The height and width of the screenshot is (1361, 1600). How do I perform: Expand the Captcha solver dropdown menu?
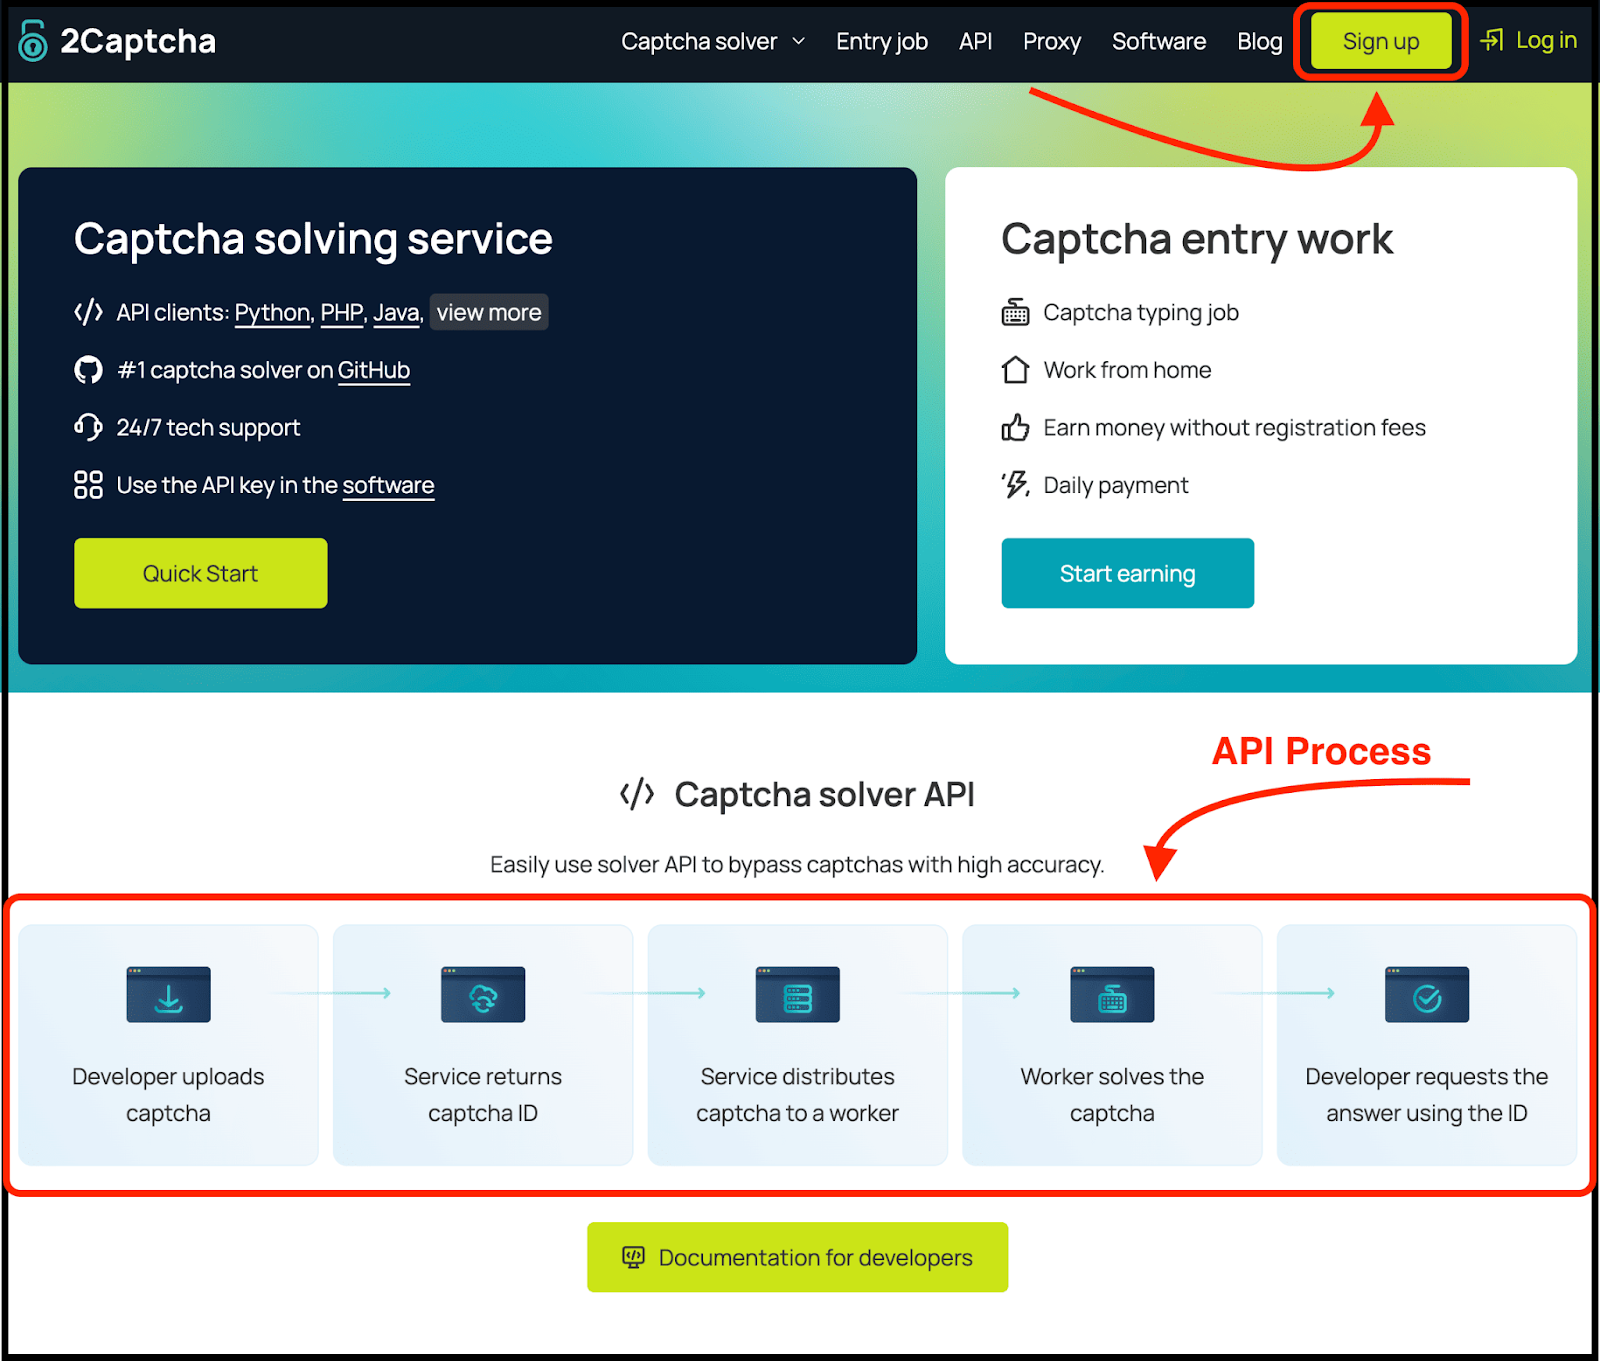712,41
